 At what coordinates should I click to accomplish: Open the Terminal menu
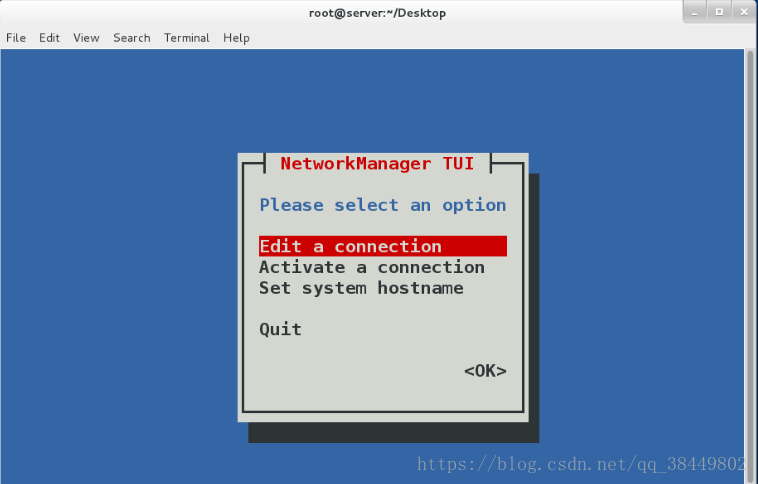[x=187, y=38]
